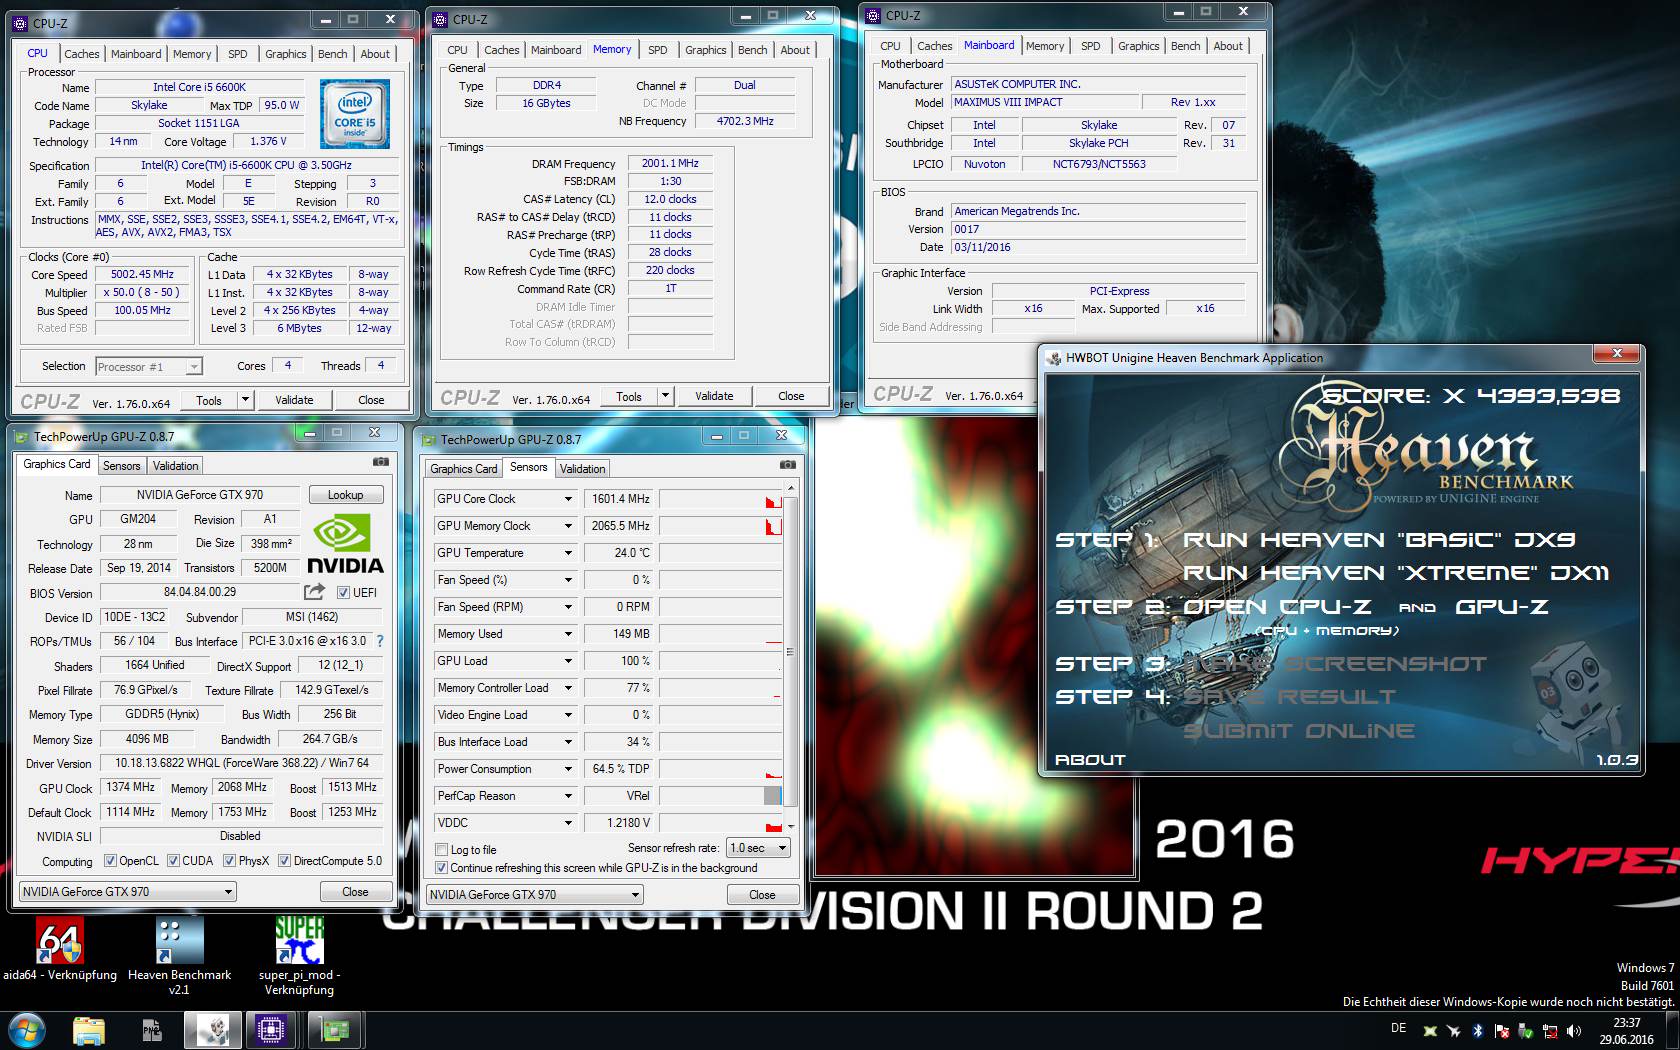This screenshot has height=1050, width=1680.
Task: Click the HWBOT Heaven taskbar icon
Action: coord(213,1029)
